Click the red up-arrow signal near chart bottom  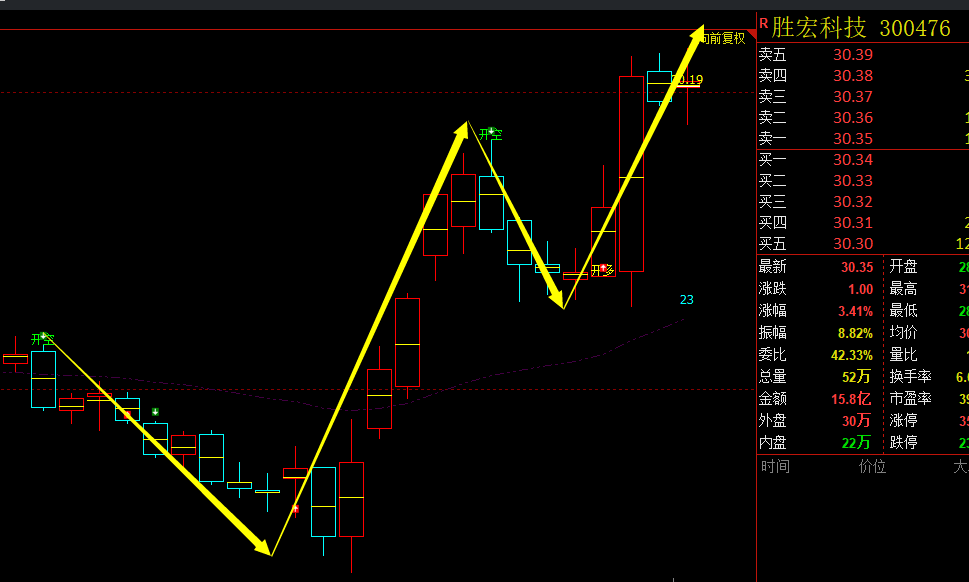(295, 509)
